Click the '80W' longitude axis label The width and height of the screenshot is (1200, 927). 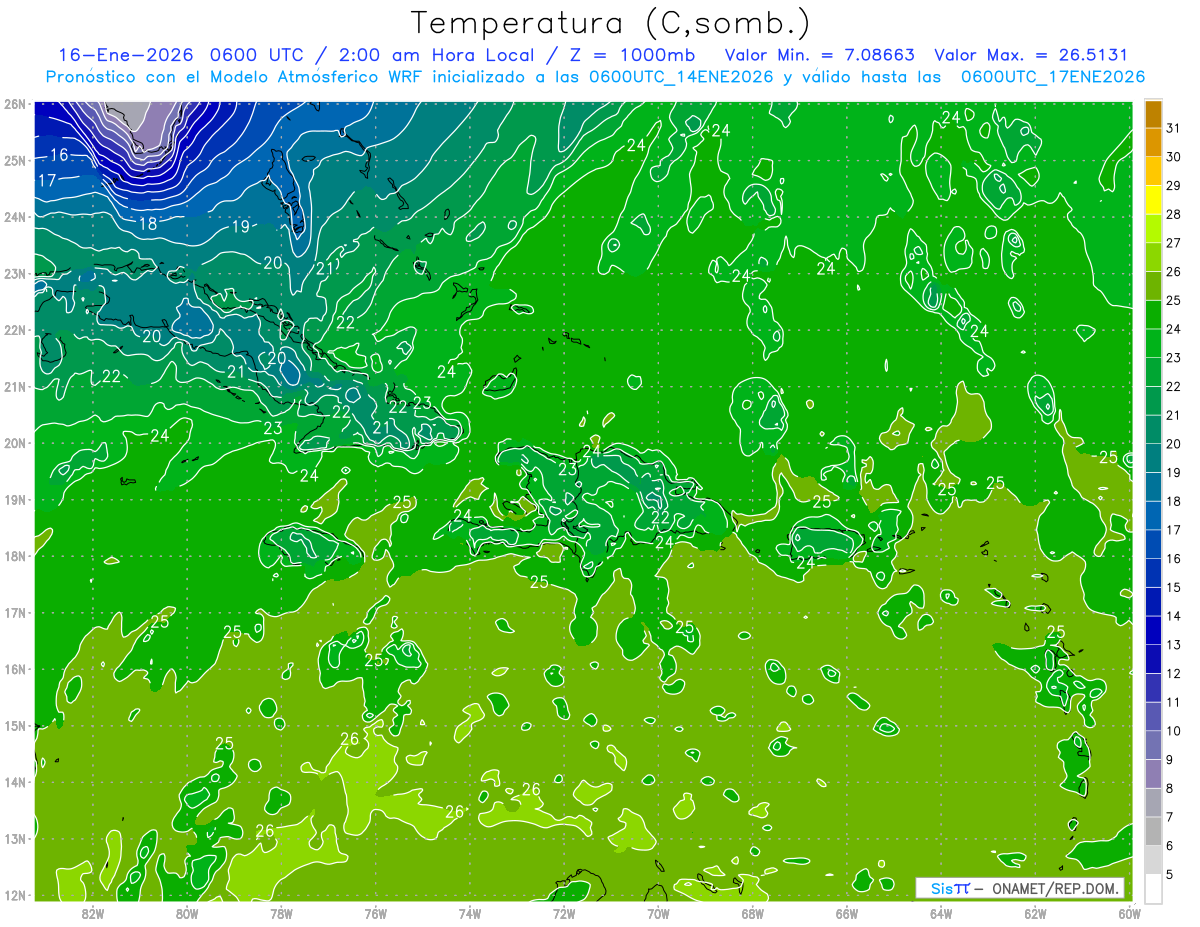[187, 913]
